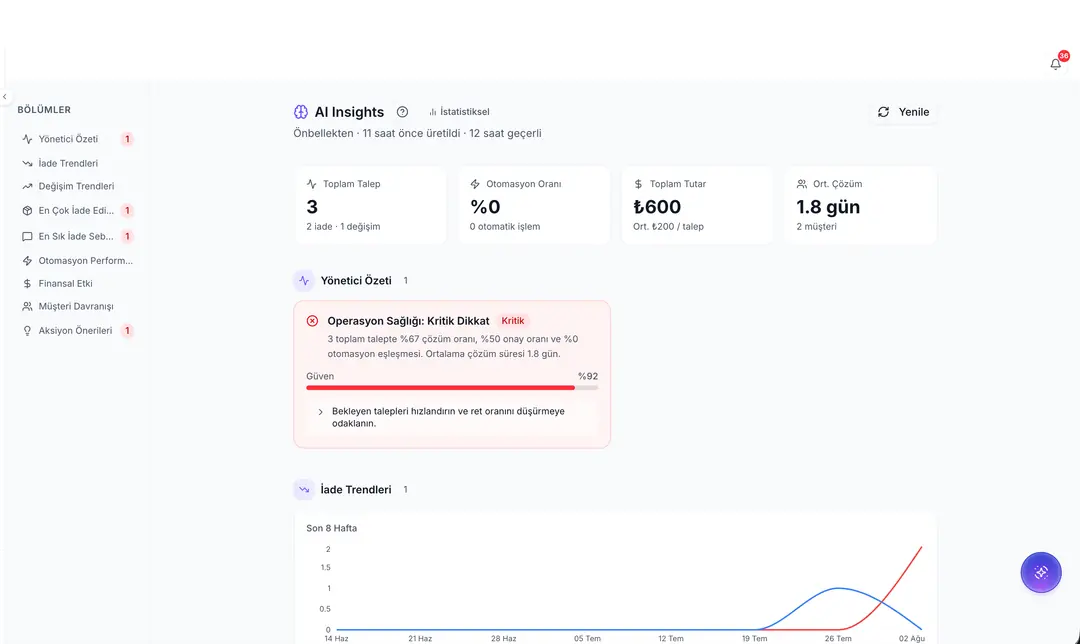
Task: Click the İstatistiksel label
Action: [x=465, y=112]
